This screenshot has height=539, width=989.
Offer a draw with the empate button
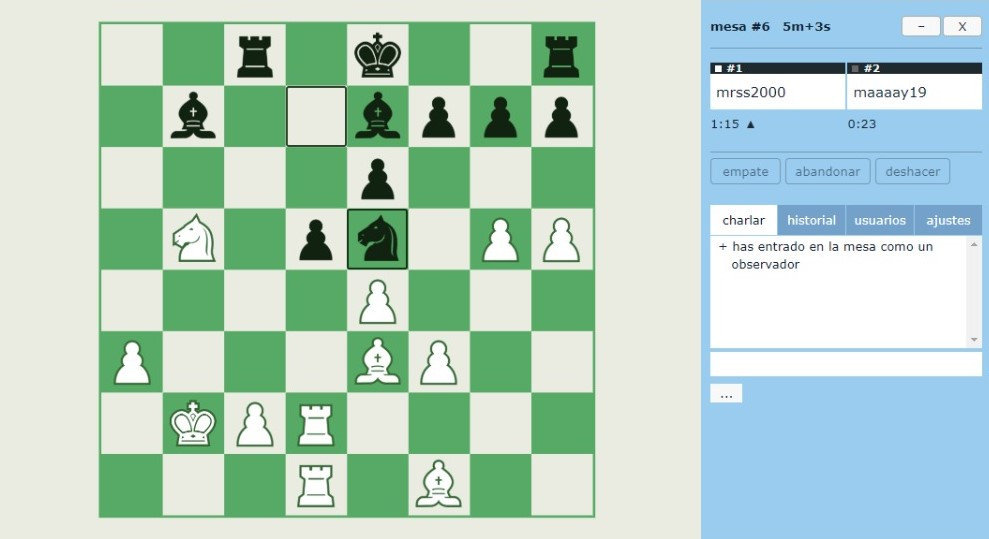tap(745, 171)
